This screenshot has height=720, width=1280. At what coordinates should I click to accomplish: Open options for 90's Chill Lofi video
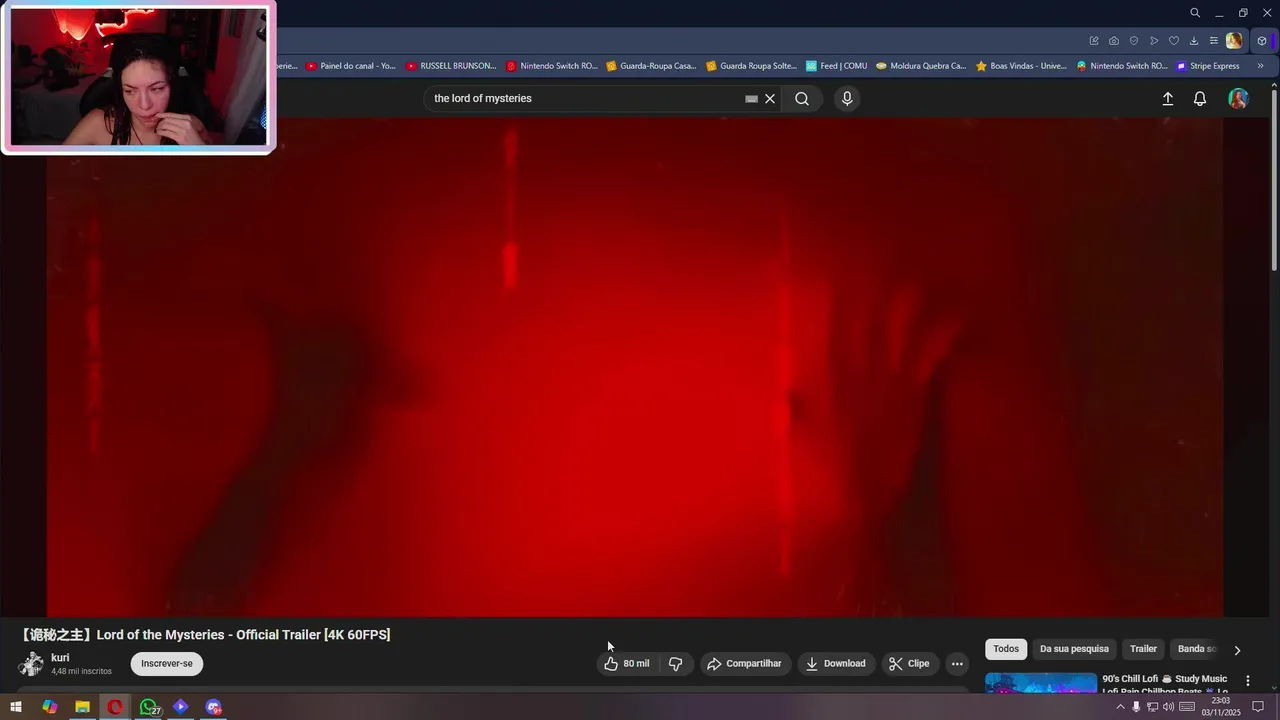point(1247,681)
